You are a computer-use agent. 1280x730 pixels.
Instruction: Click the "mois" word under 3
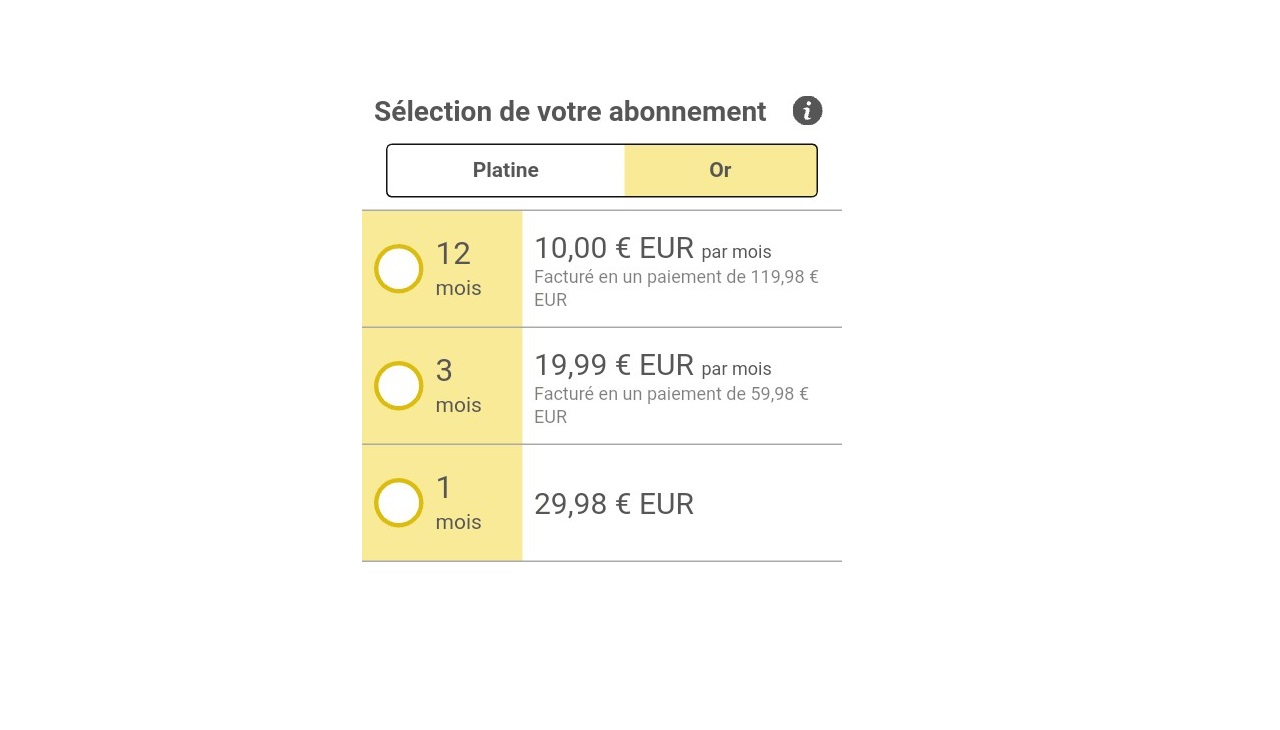[x=458, y=406]
